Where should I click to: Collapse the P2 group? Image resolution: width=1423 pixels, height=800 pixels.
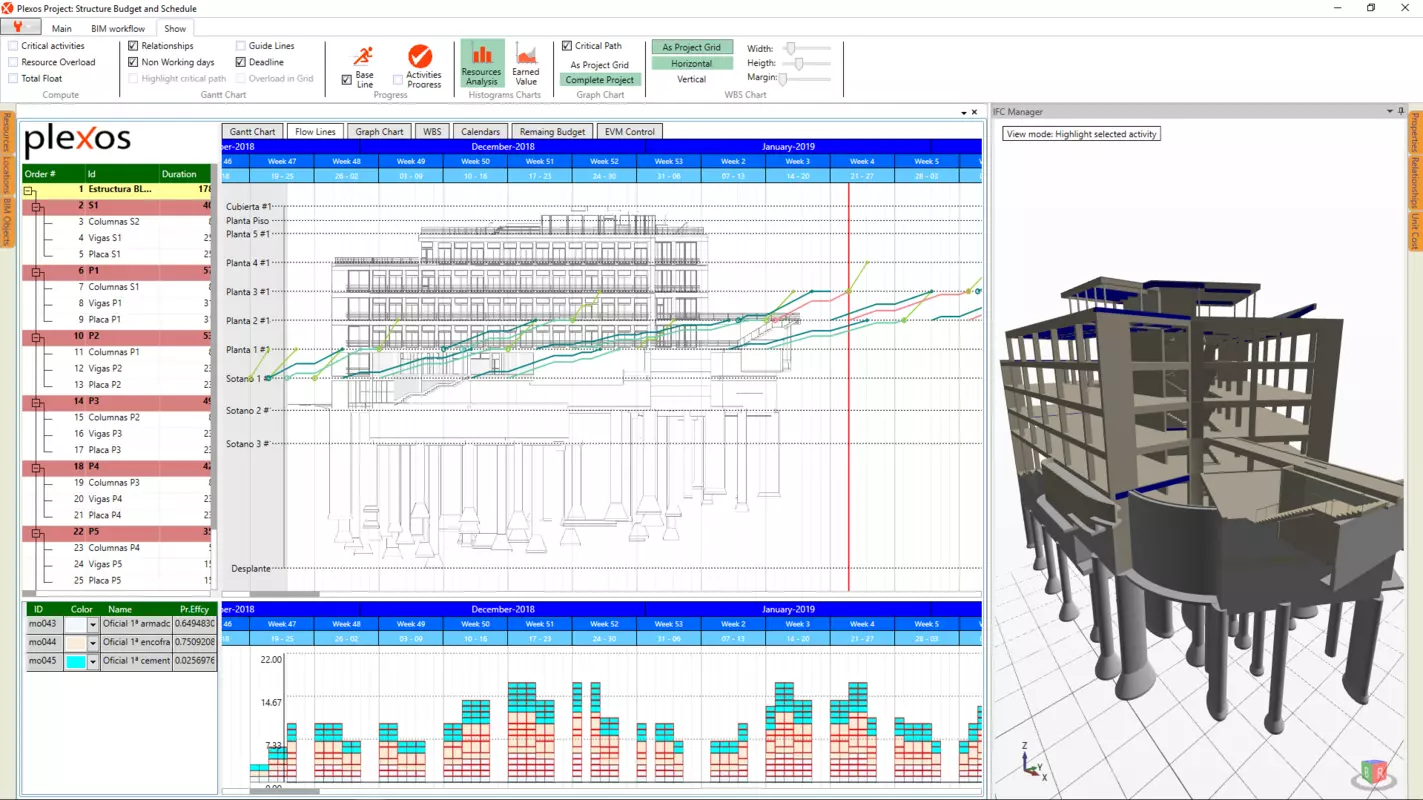click(x=37, y=337)
